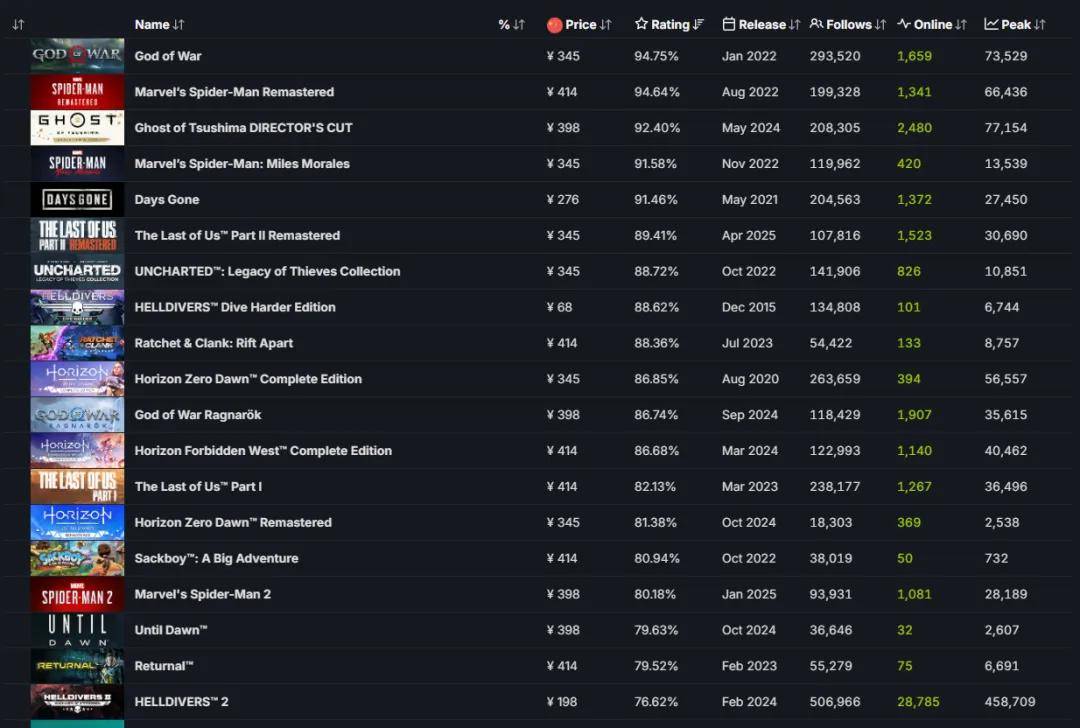Click the China flag Price currency icon
The height and width of the screenshot is (728, 1080).
click(555, 25)
